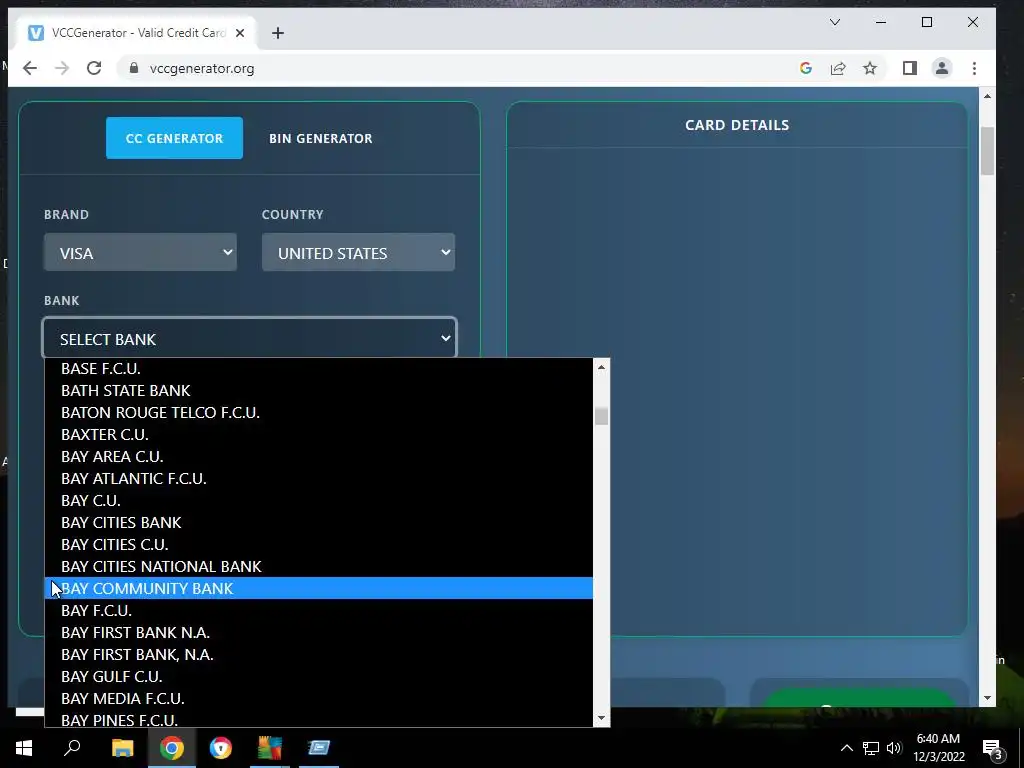
Task: Click the page scrollbar thumb
Action: pyautogui.click(x=987, y=151)
